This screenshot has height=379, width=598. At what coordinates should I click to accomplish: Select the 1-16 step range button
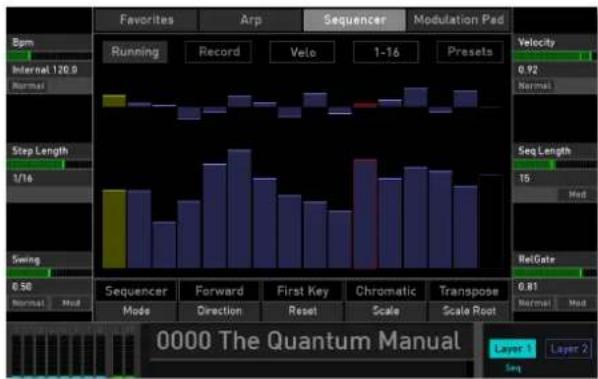(386, 52)
